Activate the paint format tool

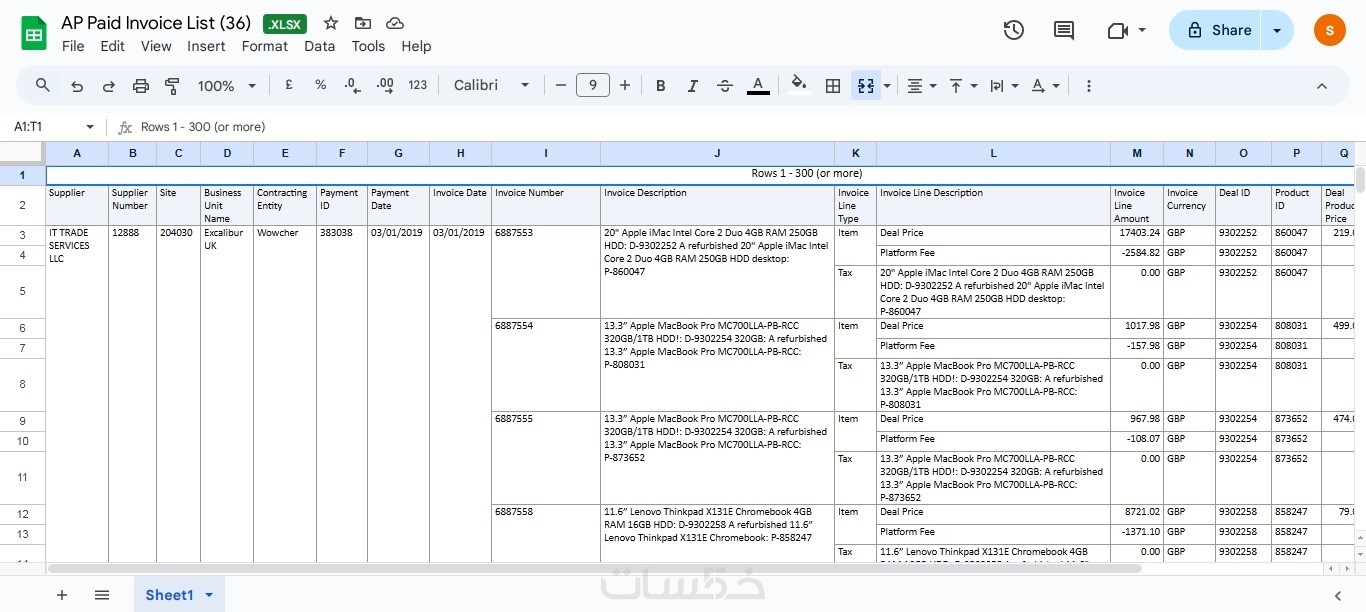click(172, 86)
